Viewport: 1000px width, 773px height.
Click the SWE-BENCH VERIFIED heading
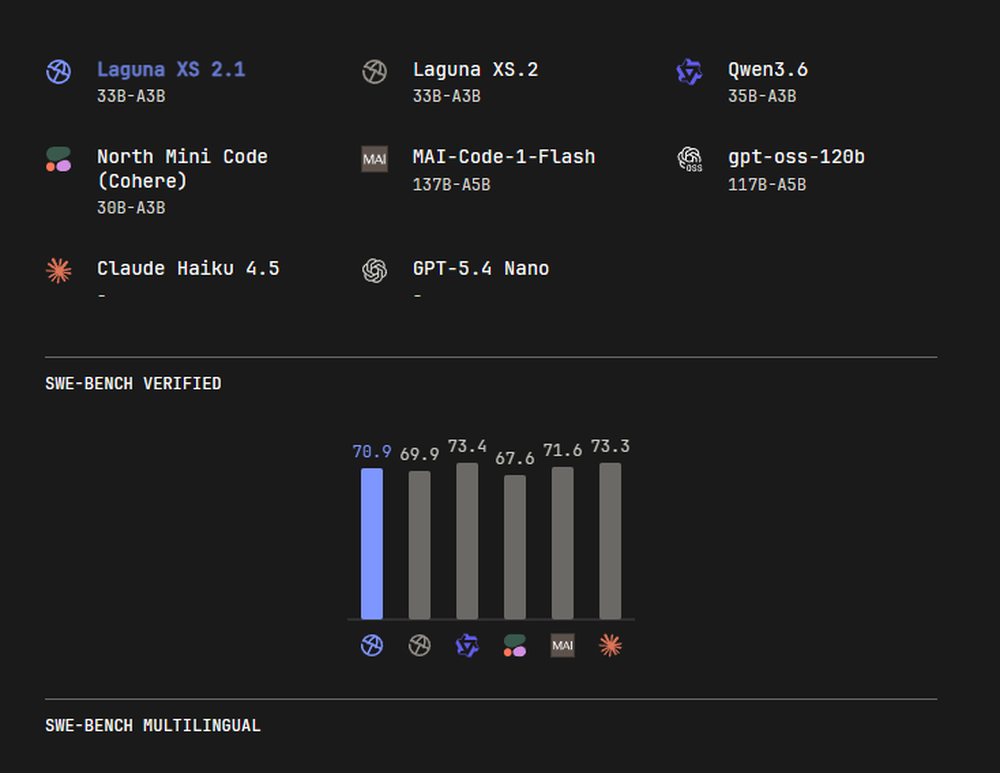[133, 383]
